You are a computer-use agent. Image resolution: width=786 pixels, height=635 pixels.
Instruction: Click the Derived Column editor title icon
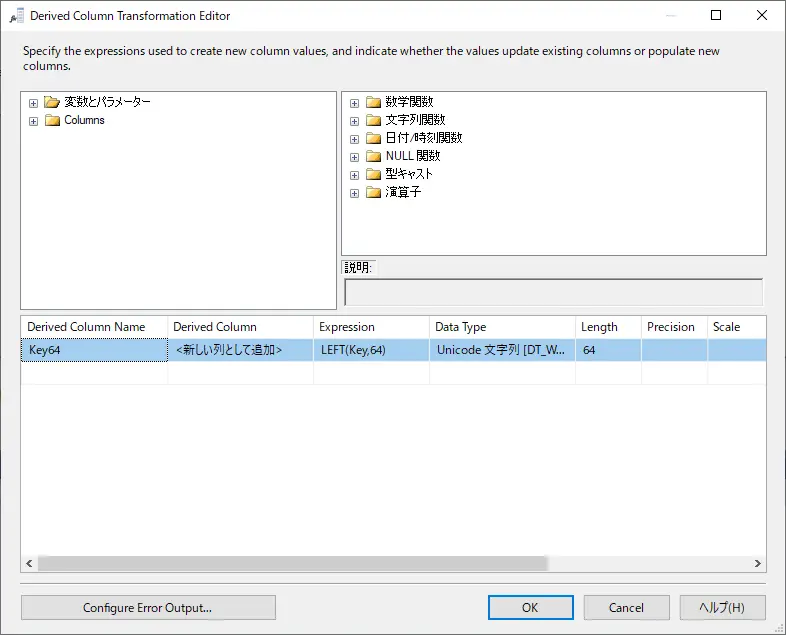coord(17,16)
